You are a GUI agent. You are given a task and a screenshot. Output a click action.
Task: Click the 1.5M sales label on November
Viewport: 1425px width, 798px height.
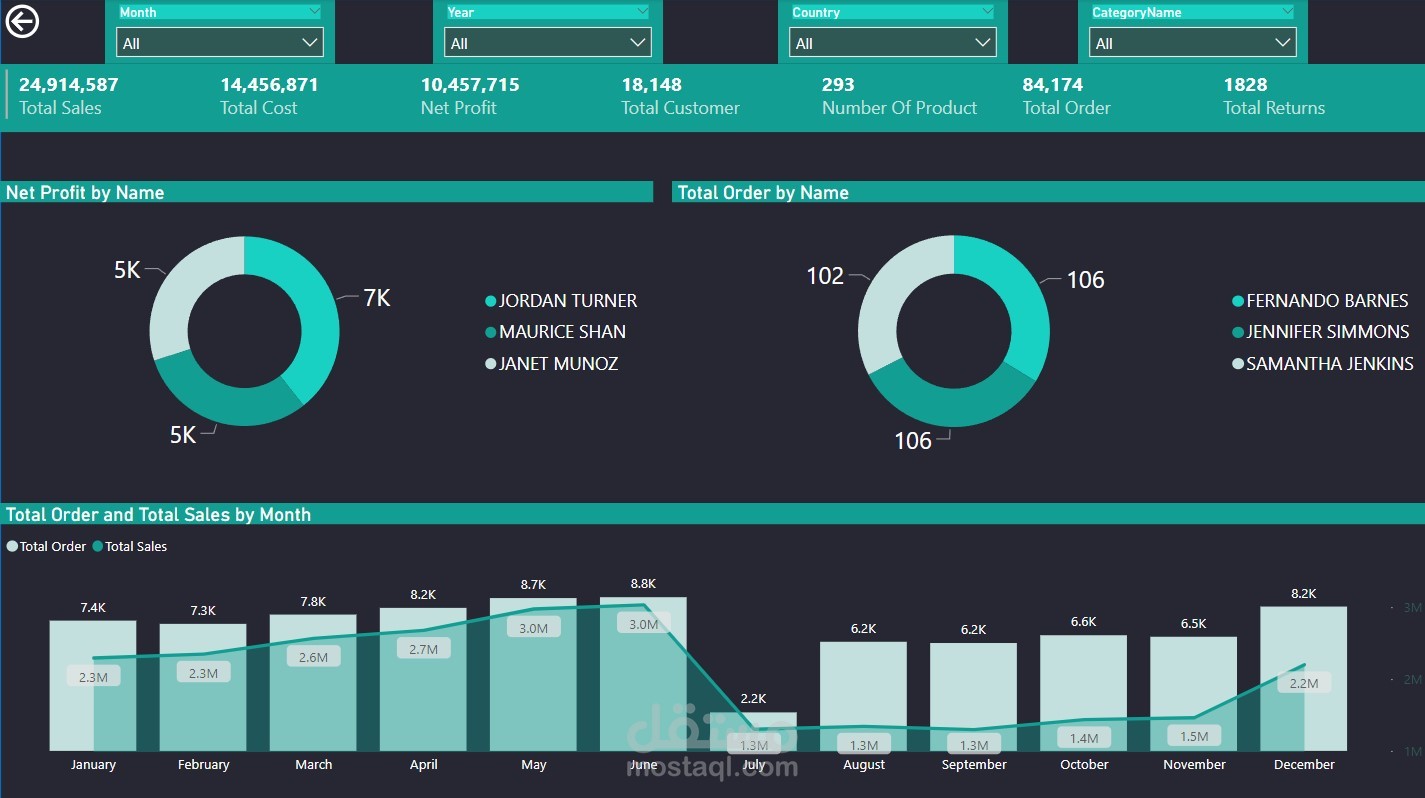(1193, 735)
